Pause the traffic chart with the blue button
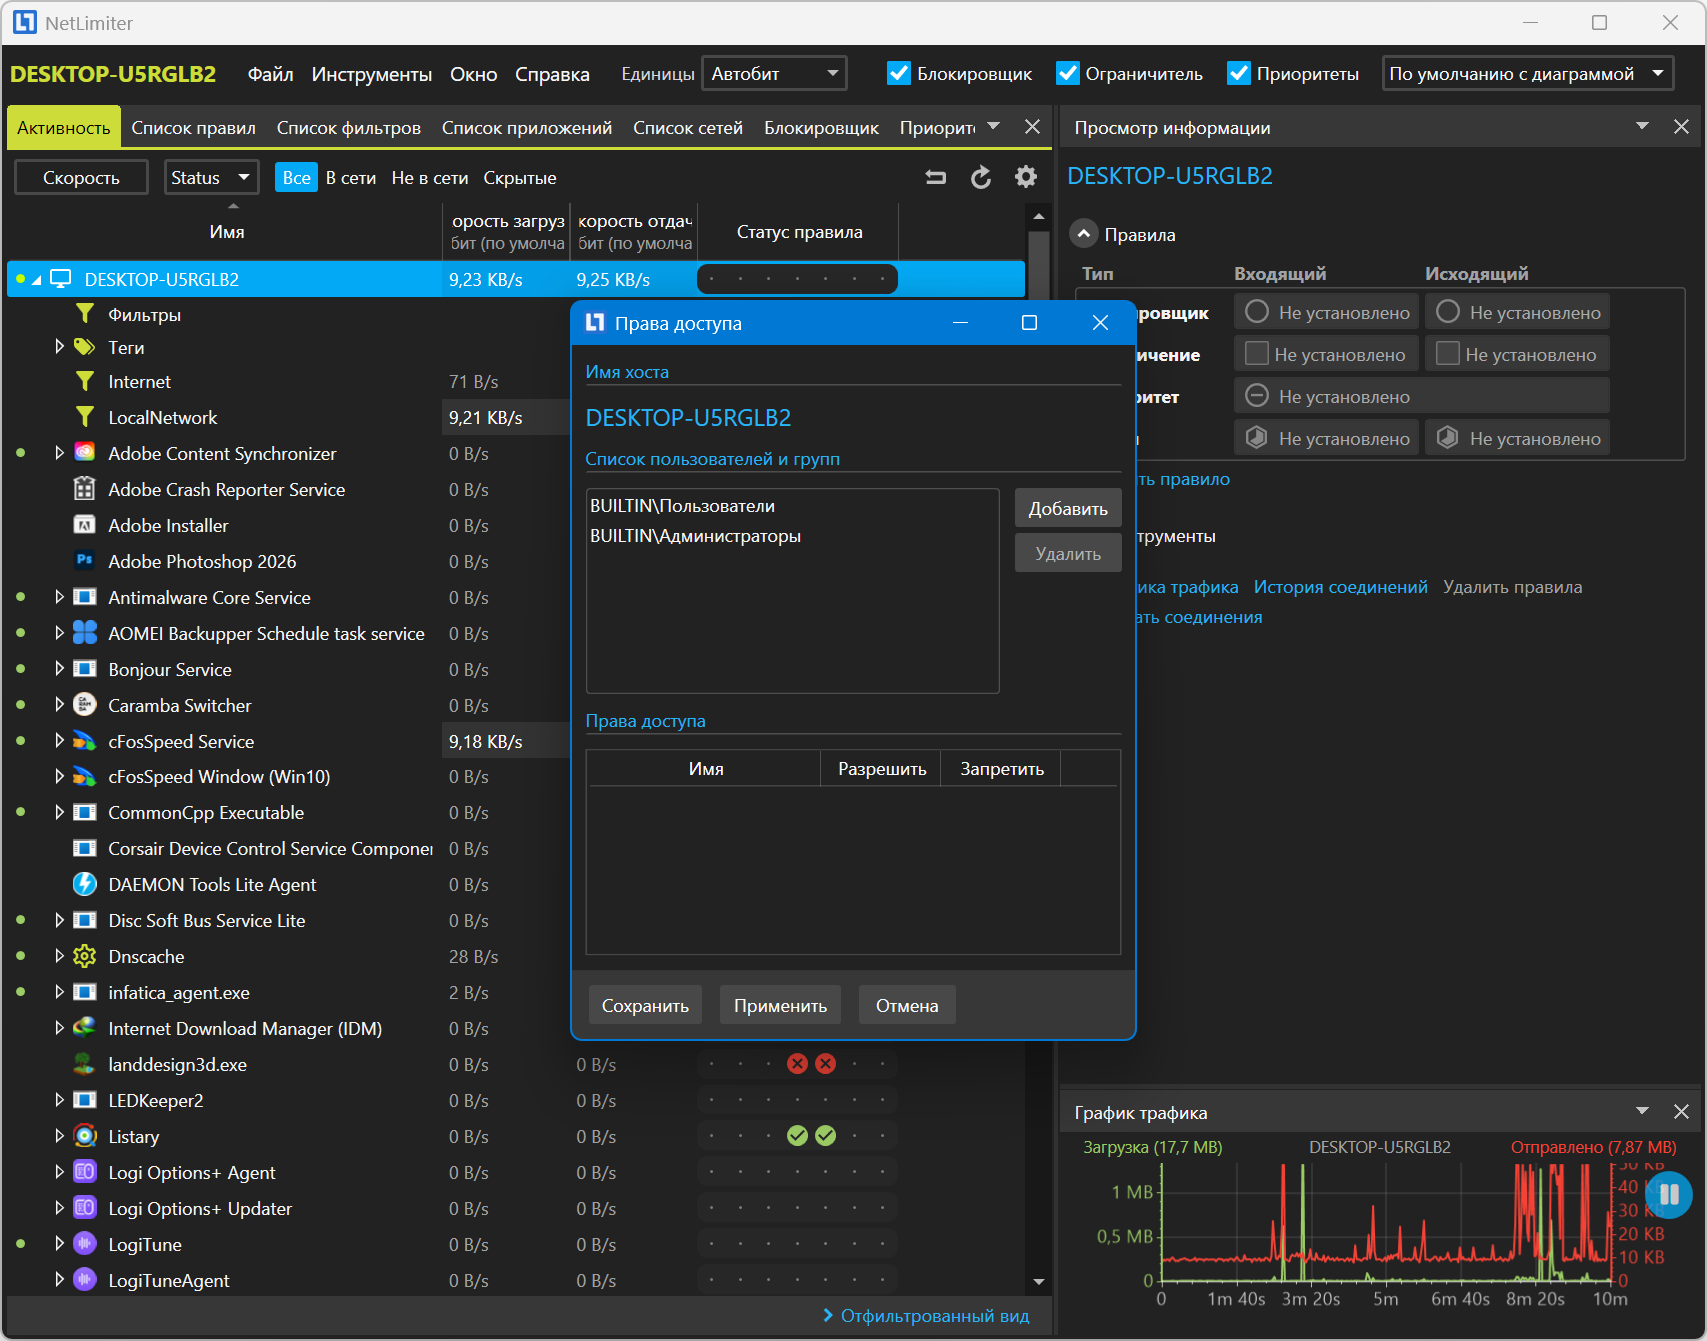Viewport: 1707px width, 1341px height. tap(1668, 1194)
